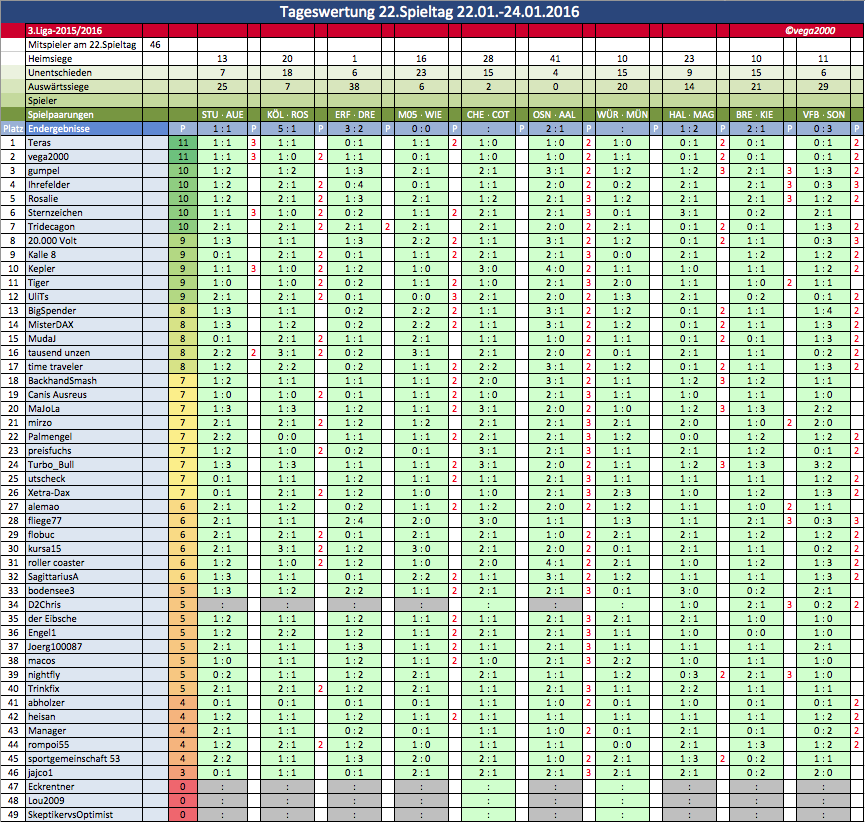Click the WÜR · MÜN match header

tap(622, 115)
